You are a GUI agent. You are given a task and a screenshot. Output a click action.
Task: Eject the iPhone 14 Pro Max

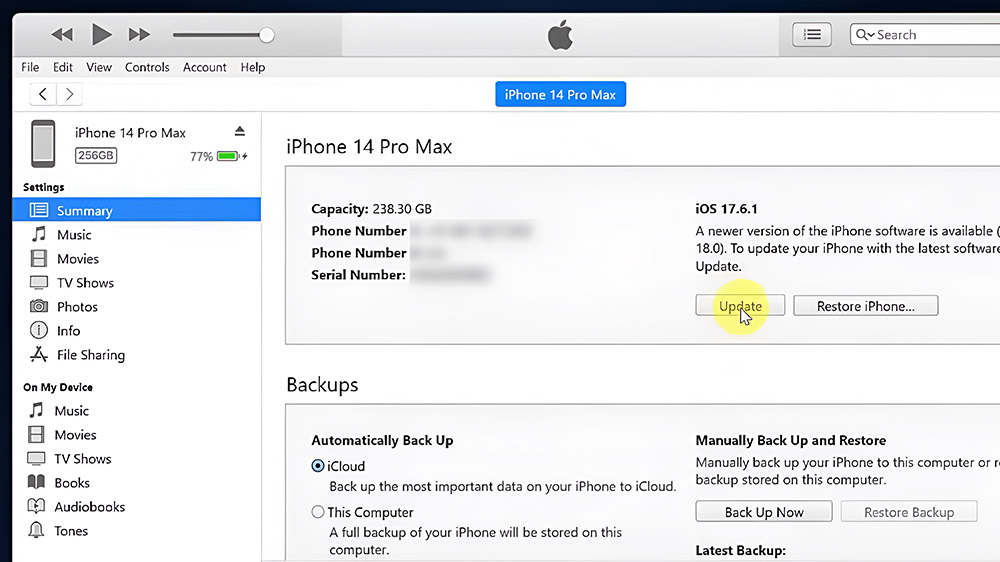point(240,131)
